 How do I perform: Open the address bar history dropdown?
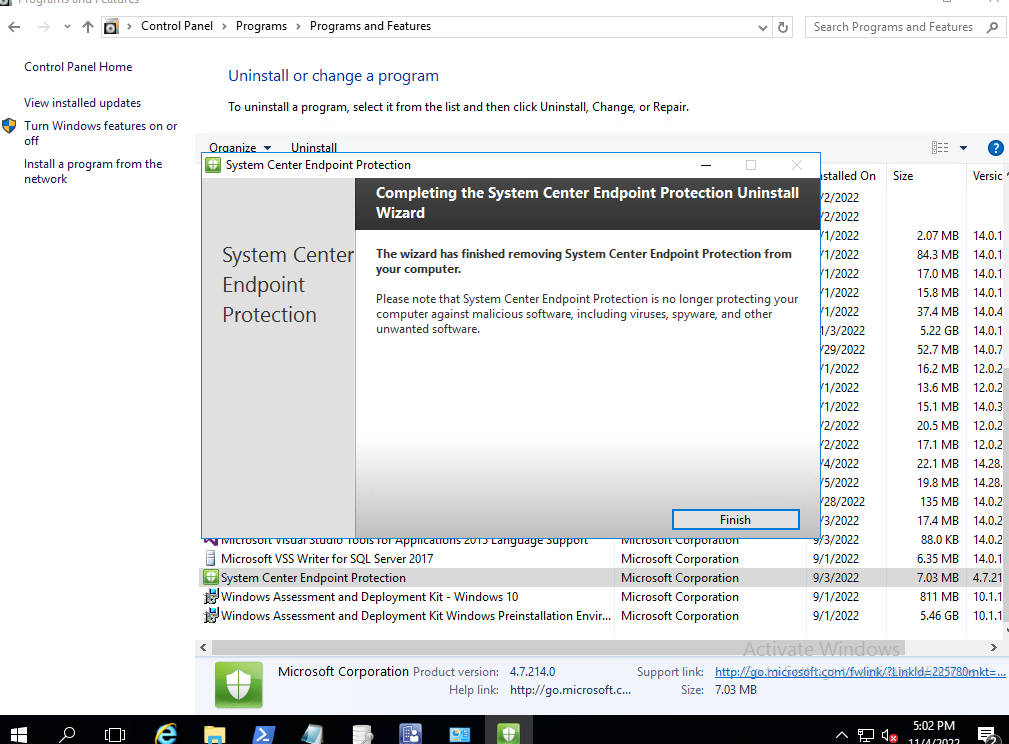click(x=763, y=27)
